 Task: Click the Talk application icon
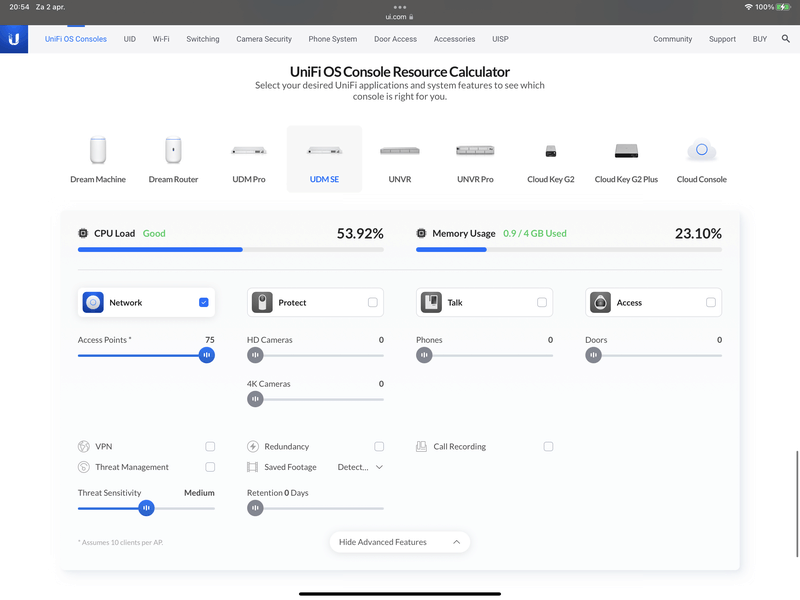click(x=431, y=303)
